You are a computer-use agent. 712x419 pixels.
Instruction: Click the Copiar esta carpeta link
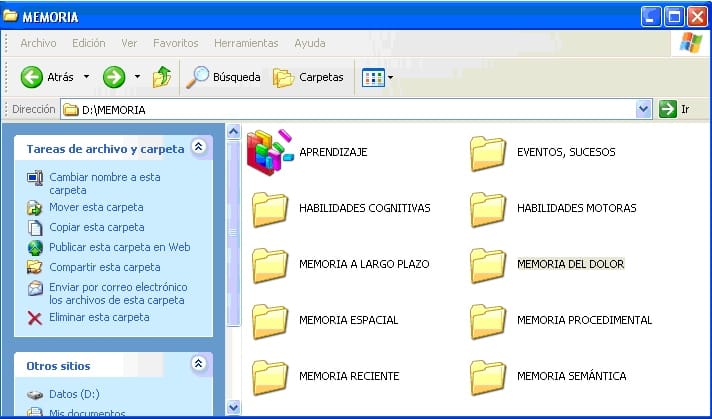click(x=97, y=227)
